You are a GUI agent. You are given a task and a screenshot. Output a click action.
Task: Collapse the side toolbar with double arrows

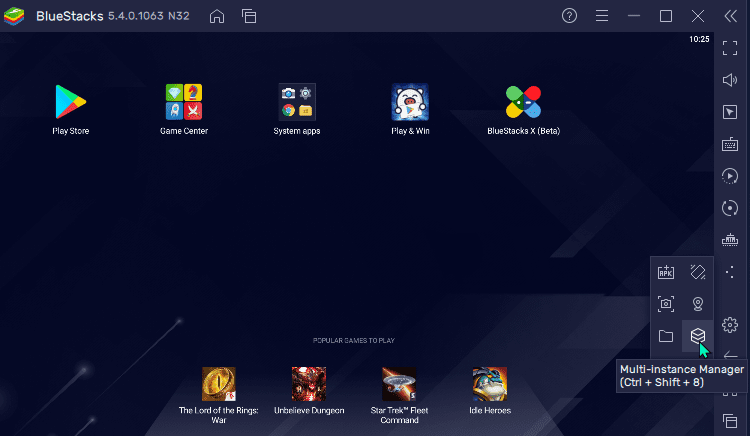coord(730,16)
